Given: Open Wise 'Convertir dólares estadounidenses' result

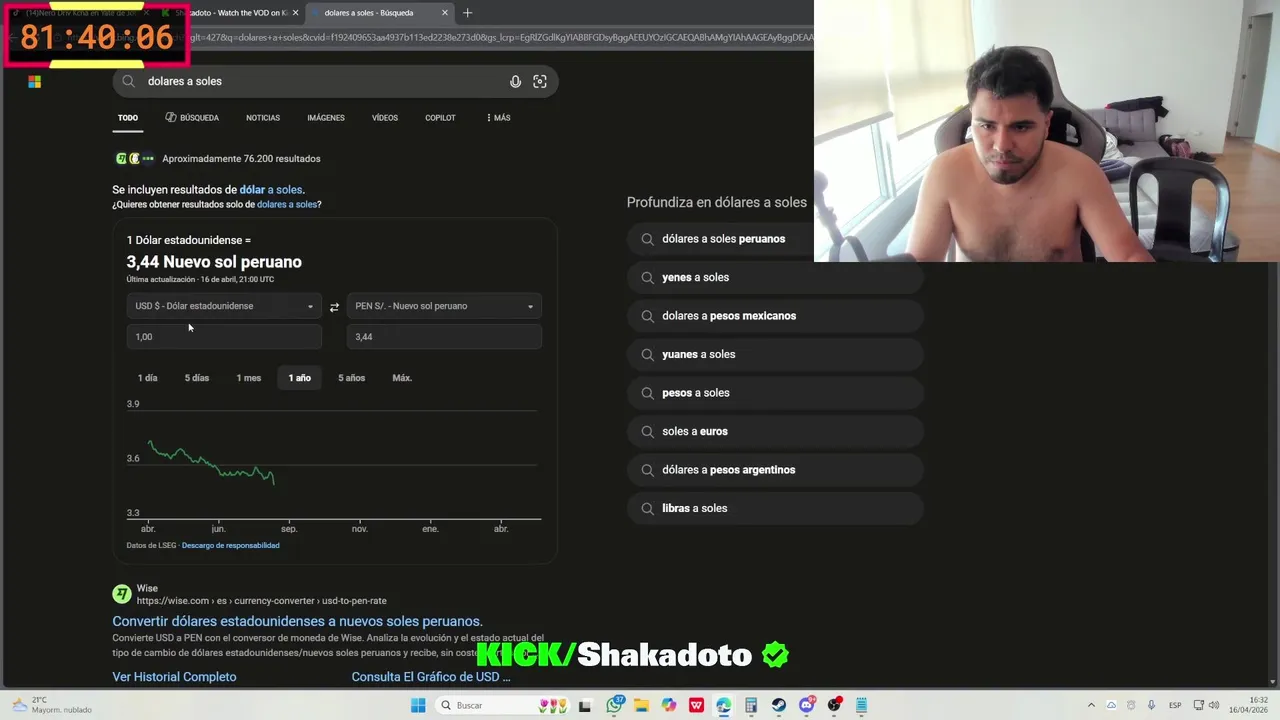Looking at the screenshot, I should click(x=297, y=622).
